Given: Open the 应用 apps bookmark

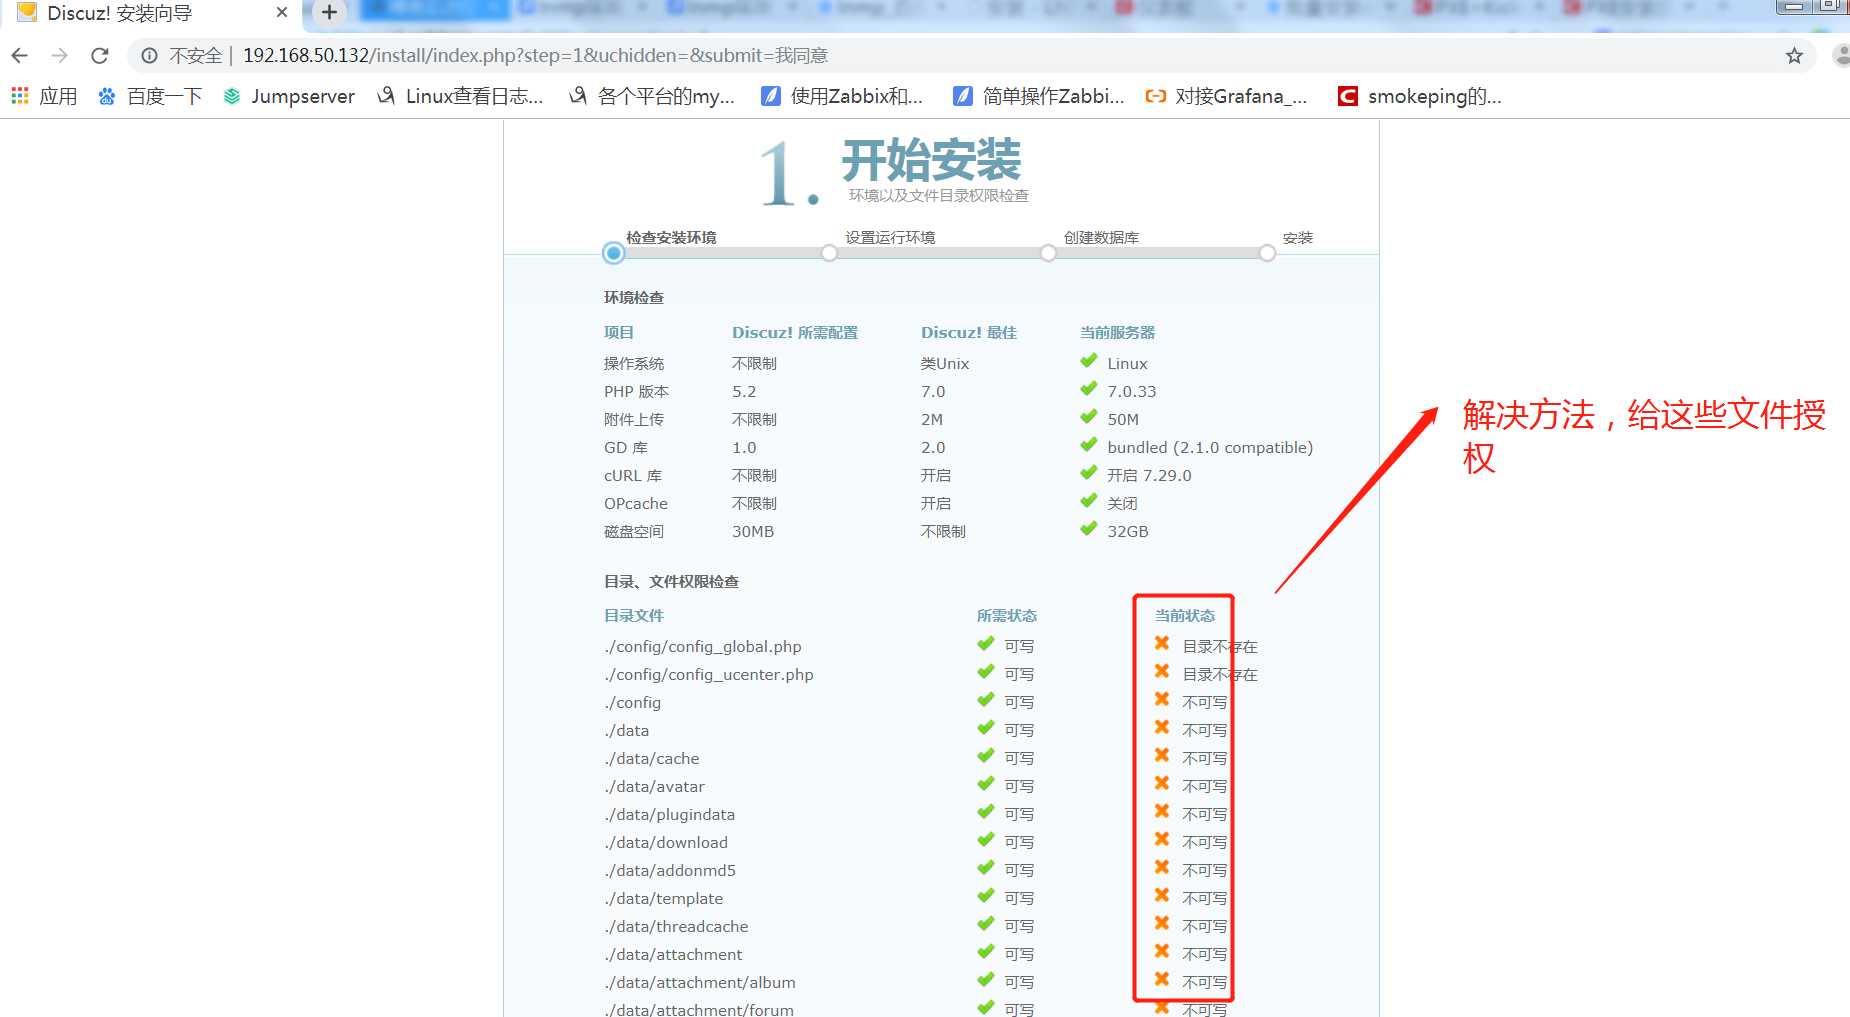Looking at the screenshot, I should (x=44, y=96).
